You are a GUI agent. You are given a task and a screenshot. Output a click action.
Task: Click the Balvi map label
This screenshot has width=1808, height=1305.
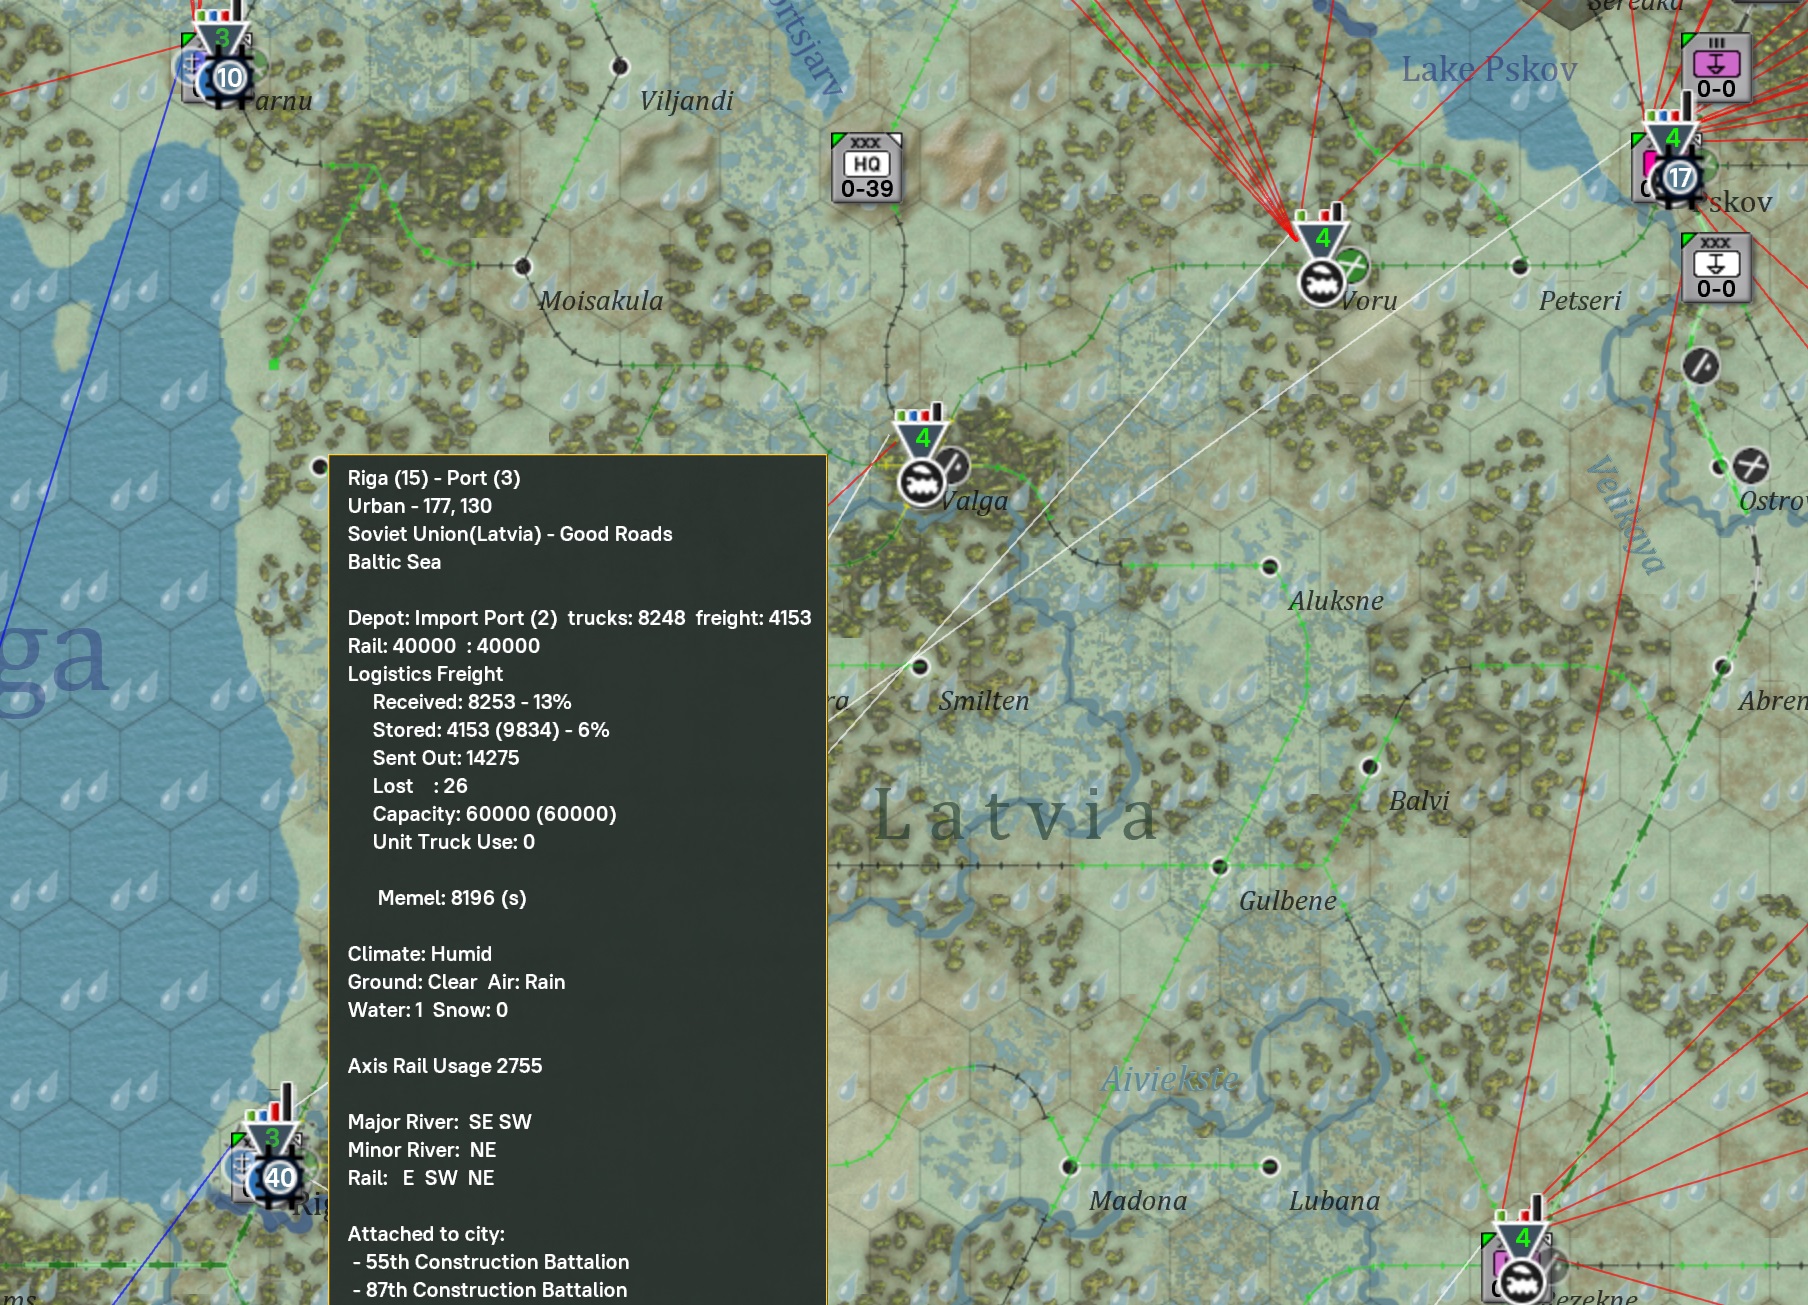click(1419, 800)
